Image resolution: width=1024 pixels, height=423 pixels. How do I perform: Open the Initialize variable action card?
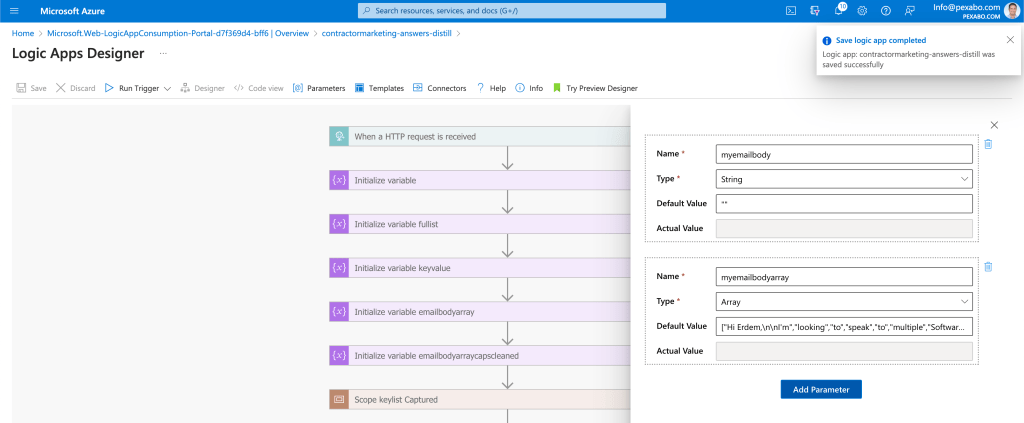pos(480,180)
